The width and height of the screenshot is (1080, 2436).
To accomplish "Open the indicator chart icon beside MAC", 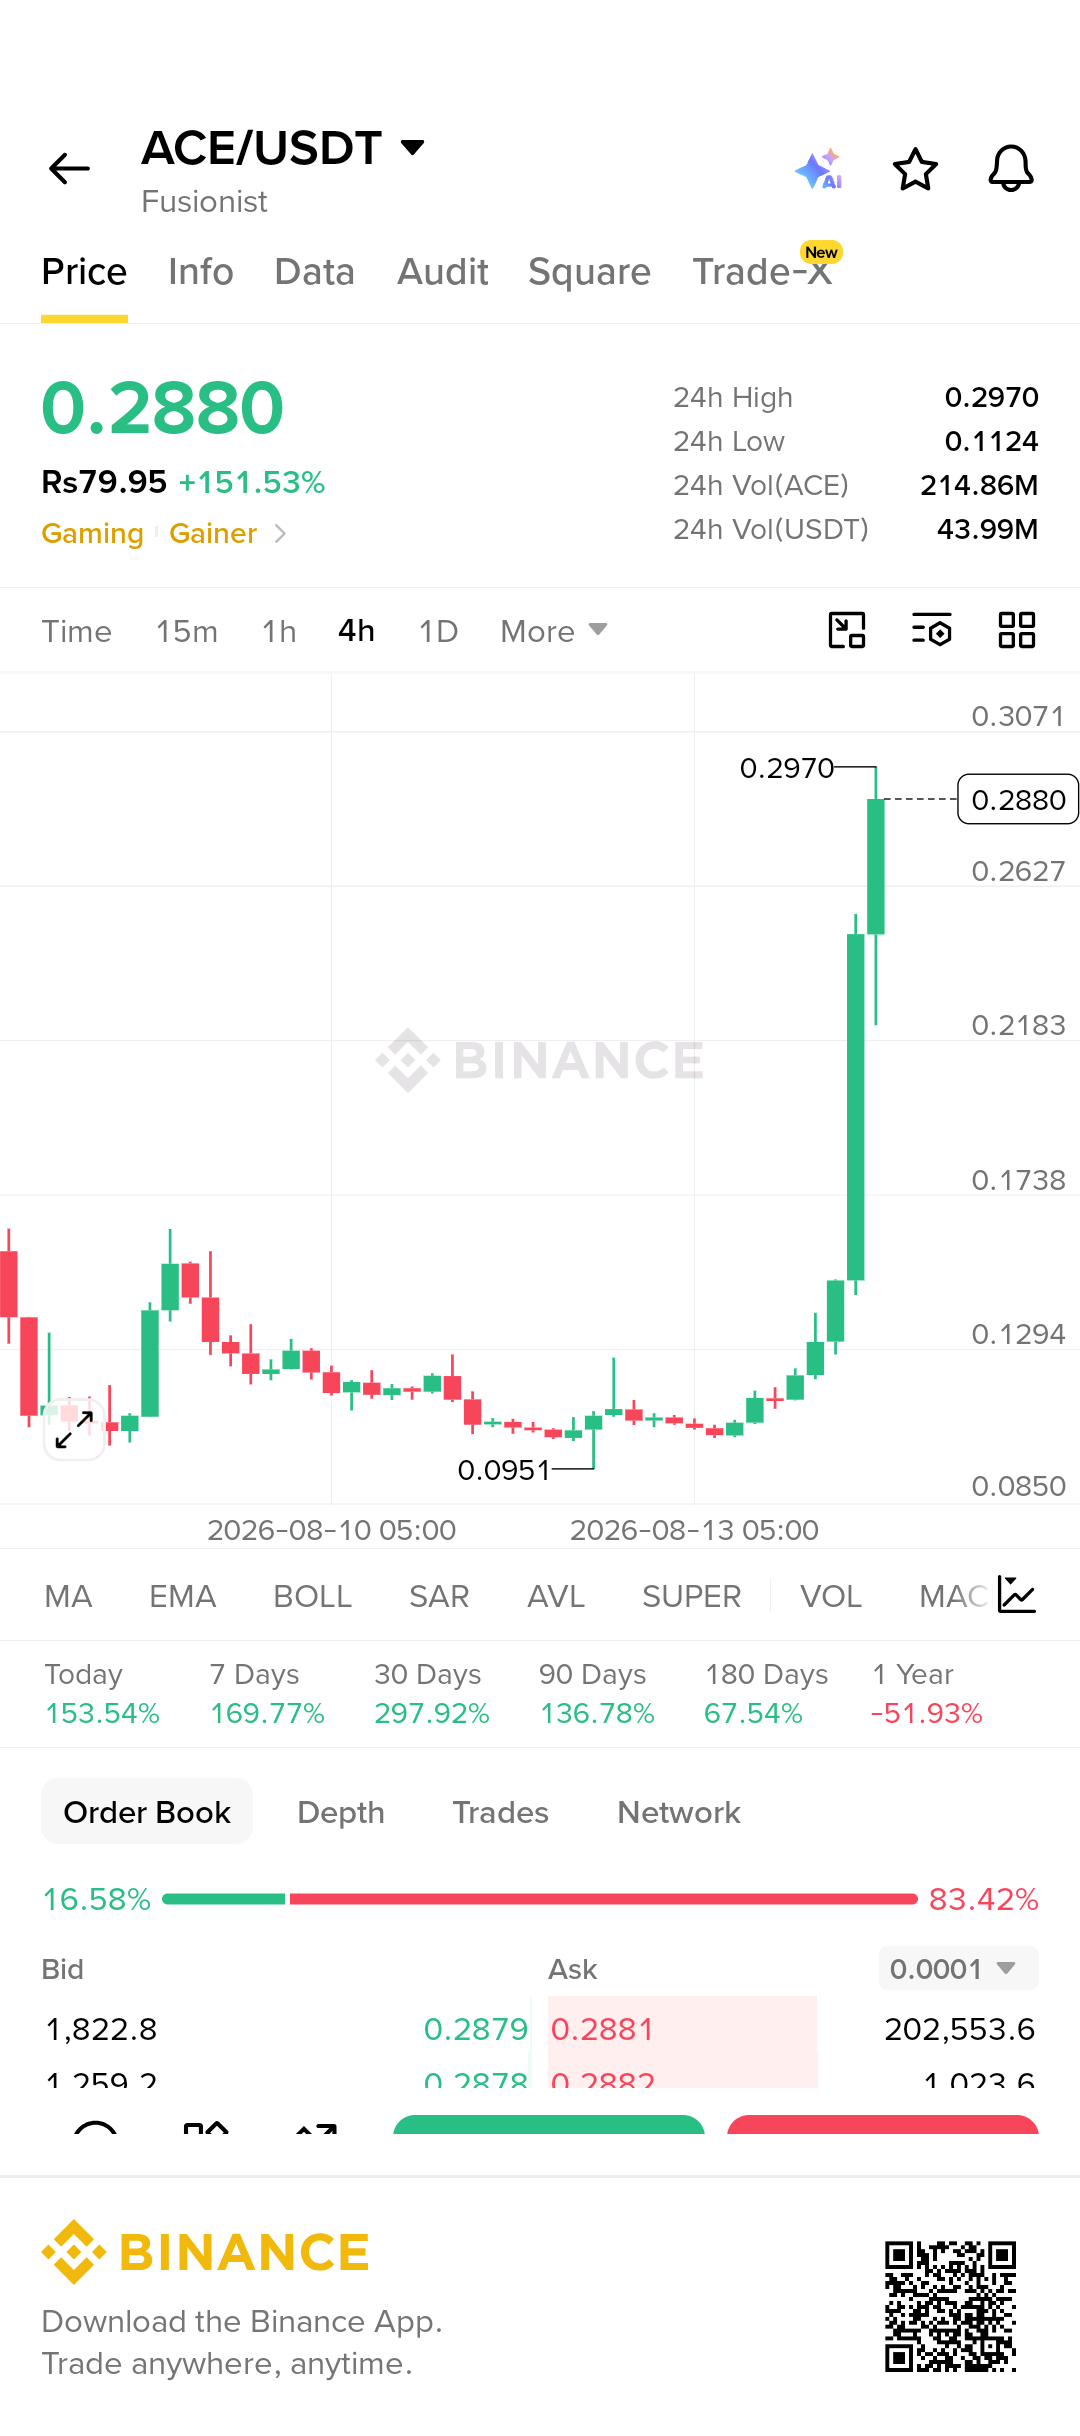I will (1017, 1595).
